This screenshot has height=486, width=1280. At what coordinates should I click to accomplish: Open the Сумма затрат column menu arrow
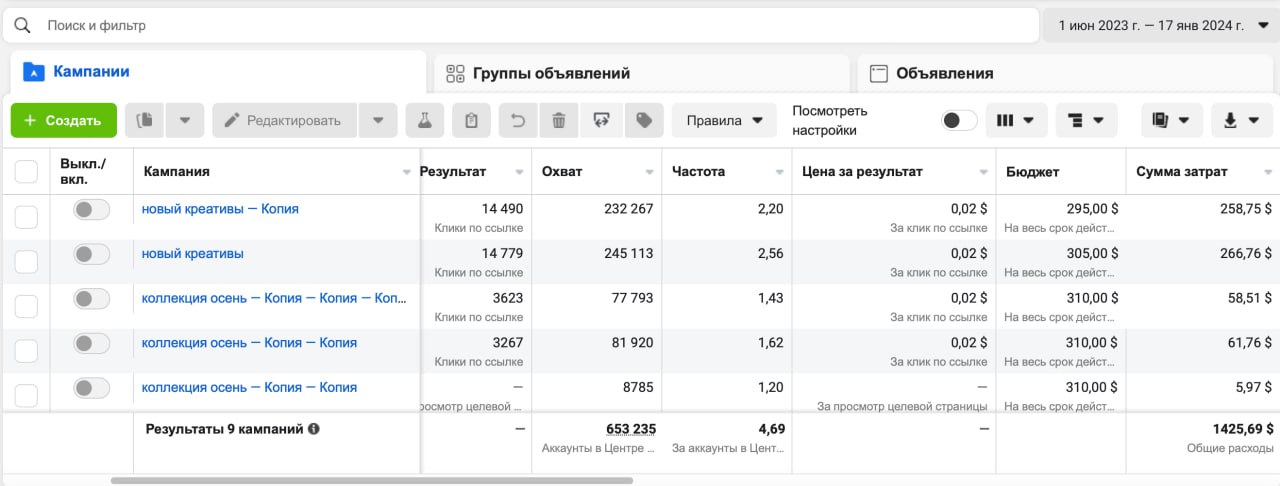pos(1269,172)
